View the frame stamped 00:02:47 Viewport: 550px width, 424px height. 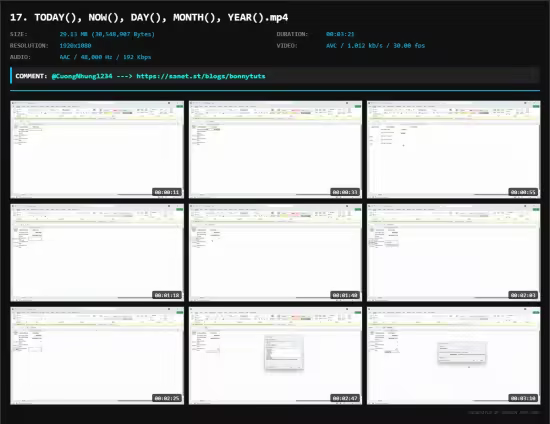coord(275,356)
